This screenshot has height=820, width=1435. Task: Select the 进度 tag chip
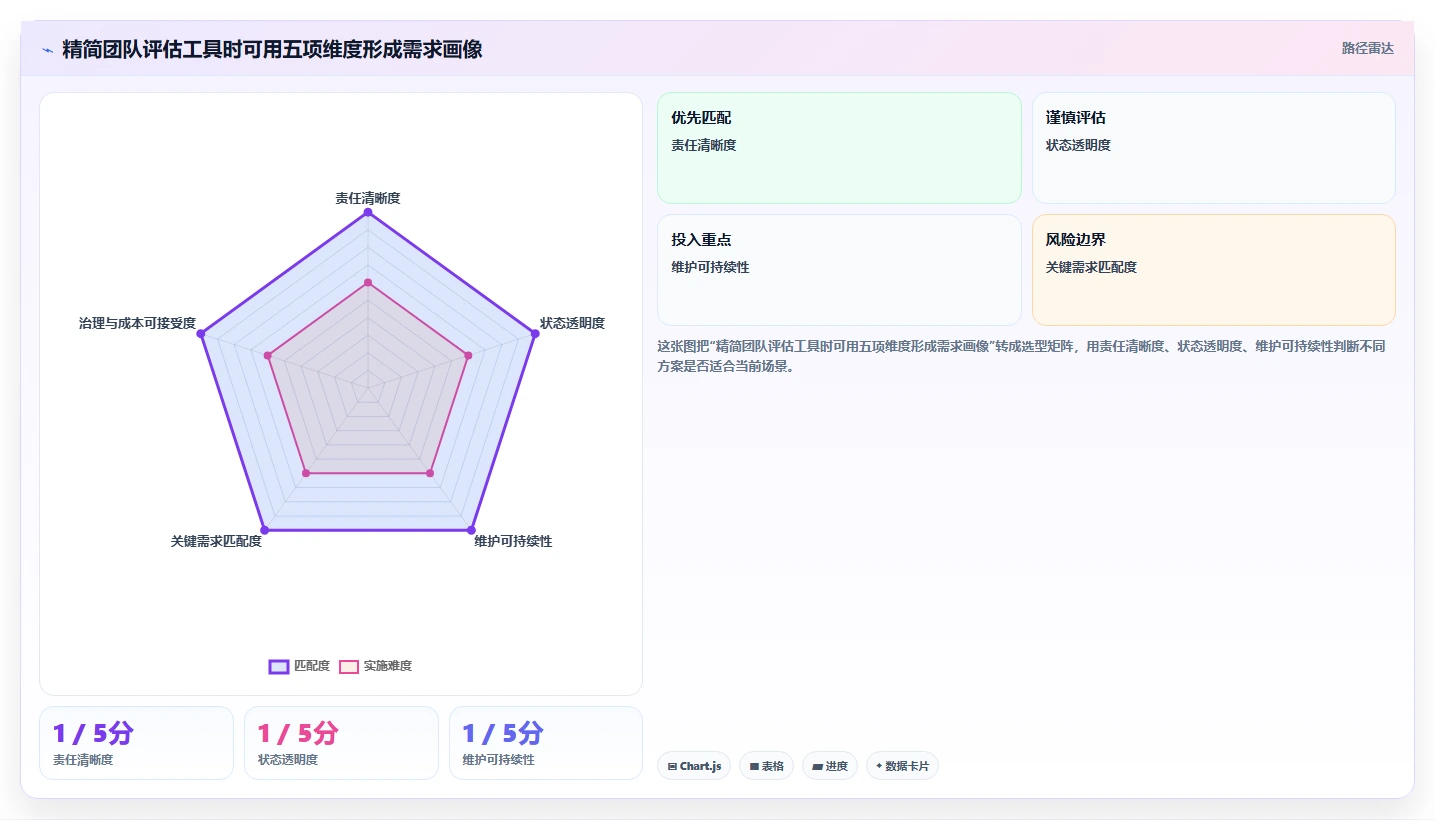pyautogui.click(x=830, y=766)
